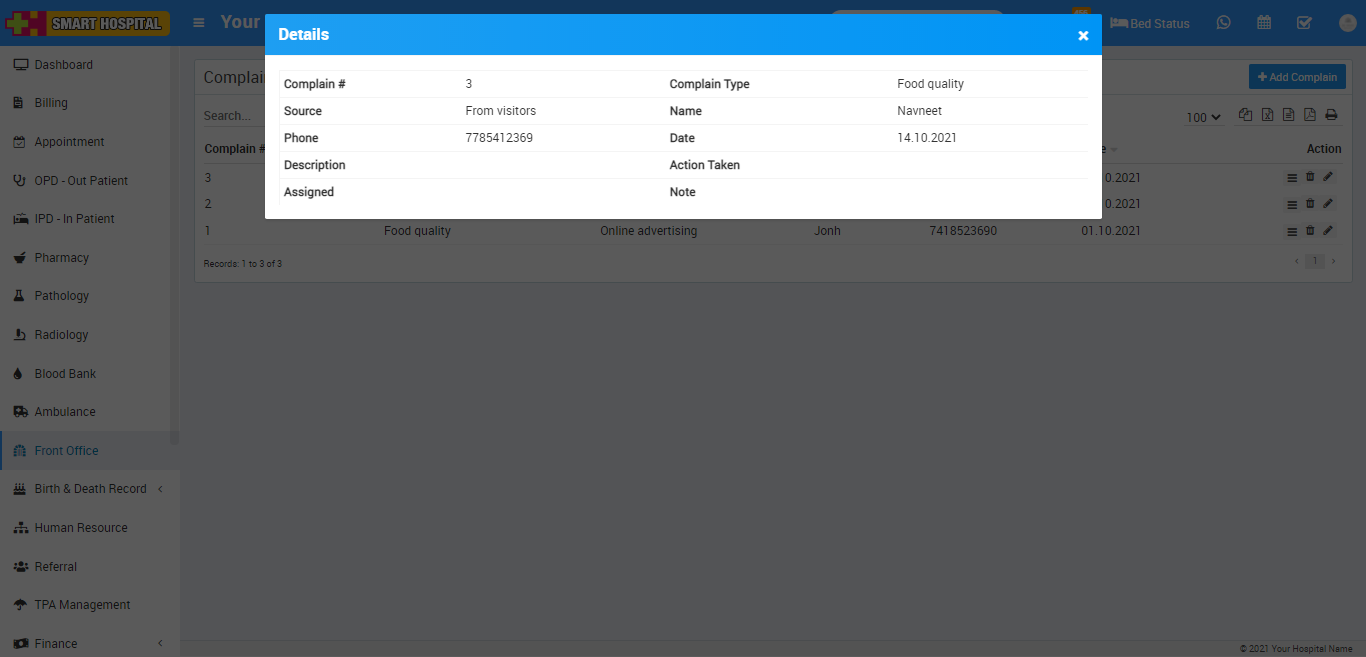Screen dimensions: 1366x657
Task: Click the user profile avatar
Action: click(1346, 23)
